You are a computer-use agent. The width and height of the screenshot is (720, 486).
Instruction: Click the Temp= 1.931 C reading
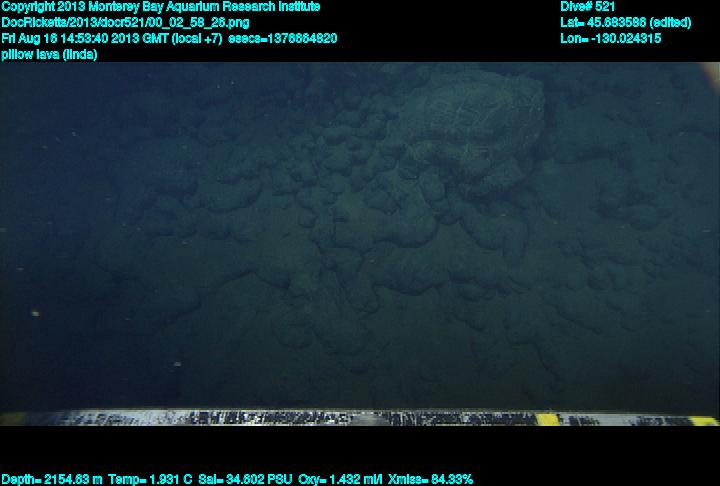[x=150, y=479]
